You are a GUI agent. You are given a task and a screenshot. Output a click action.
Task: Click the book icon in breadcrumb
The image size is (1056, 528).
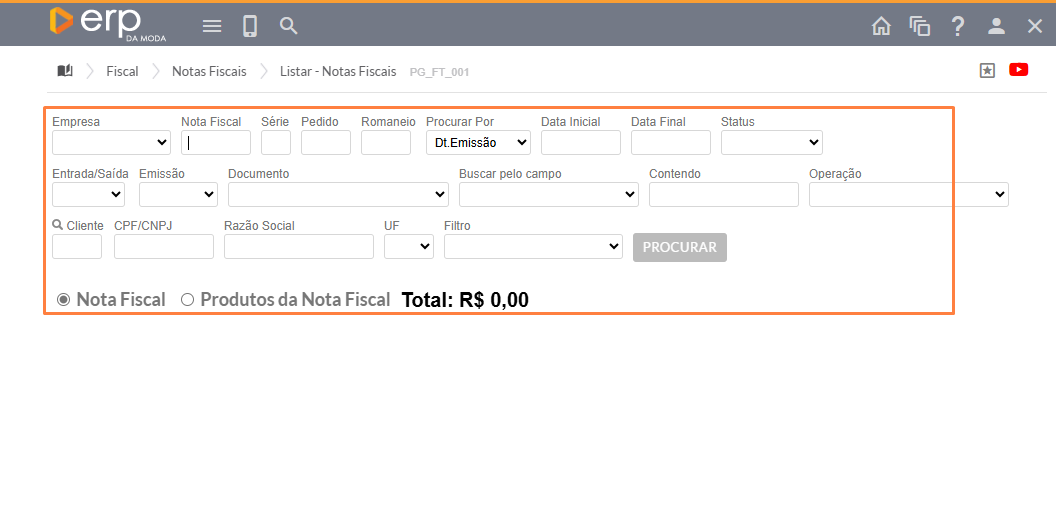click(x=65, y=71)
